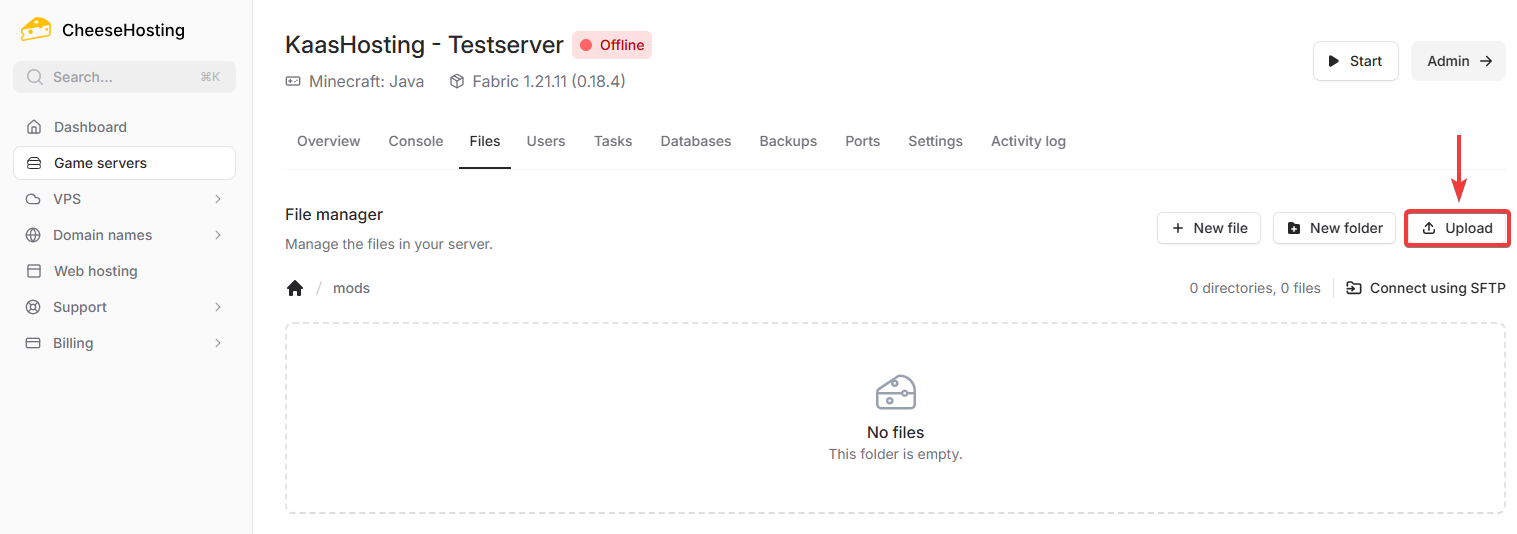This screenshot has width=1517, height=534.
Task: Click the Support lifebuoy icon
Action: 34,307
